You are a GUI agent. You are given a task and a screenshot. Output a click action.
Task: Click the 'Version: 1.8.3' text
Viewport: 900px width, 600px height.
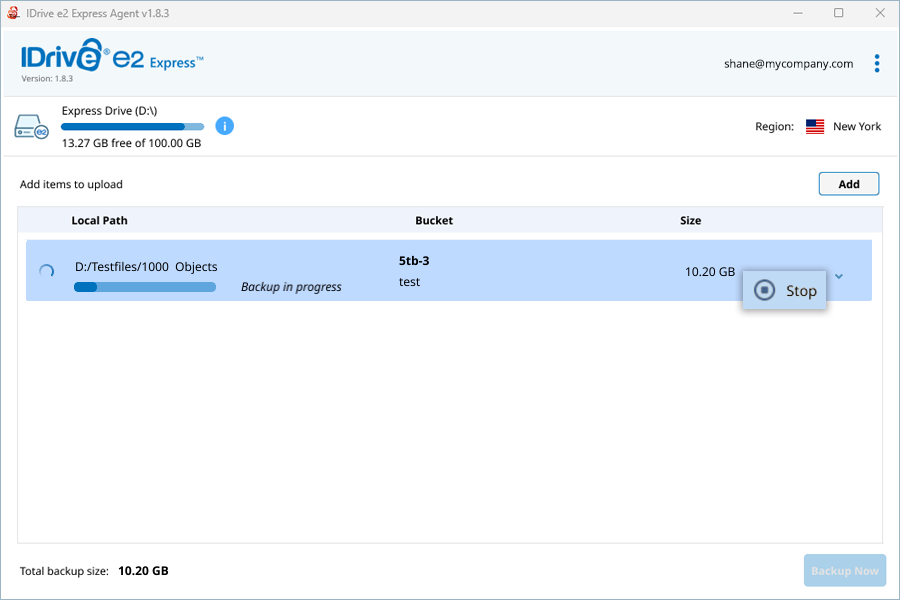47,79
